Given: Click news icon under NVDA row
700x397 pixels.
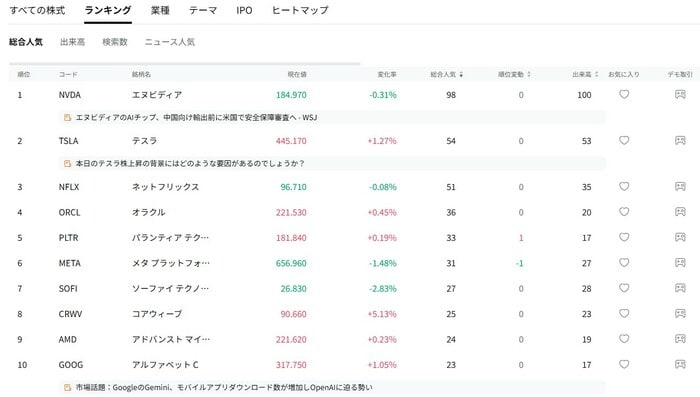Looking at the screenshot, I should (x=67, y=117).
